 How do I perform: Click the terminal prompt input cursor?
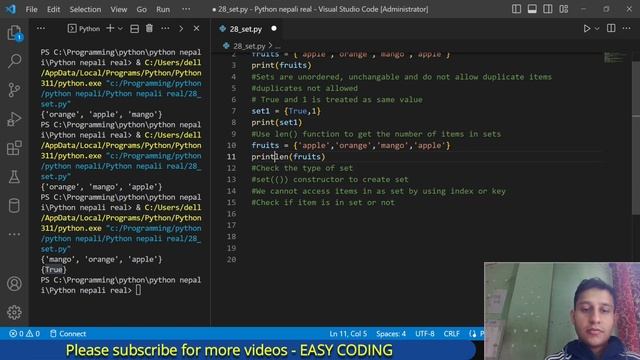coord(138,290)
